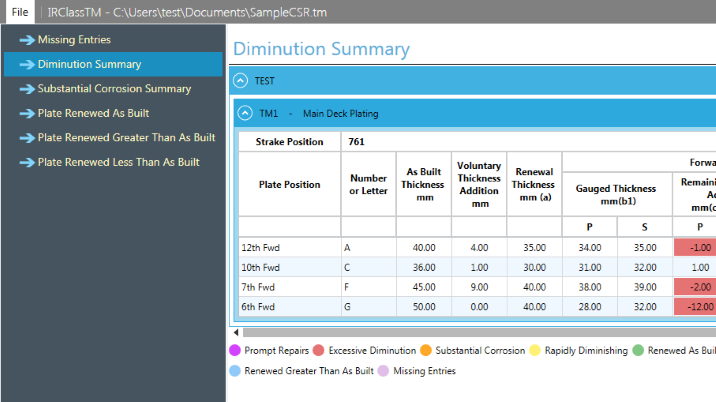Click the Number or Letter column header

pos(369,185)
